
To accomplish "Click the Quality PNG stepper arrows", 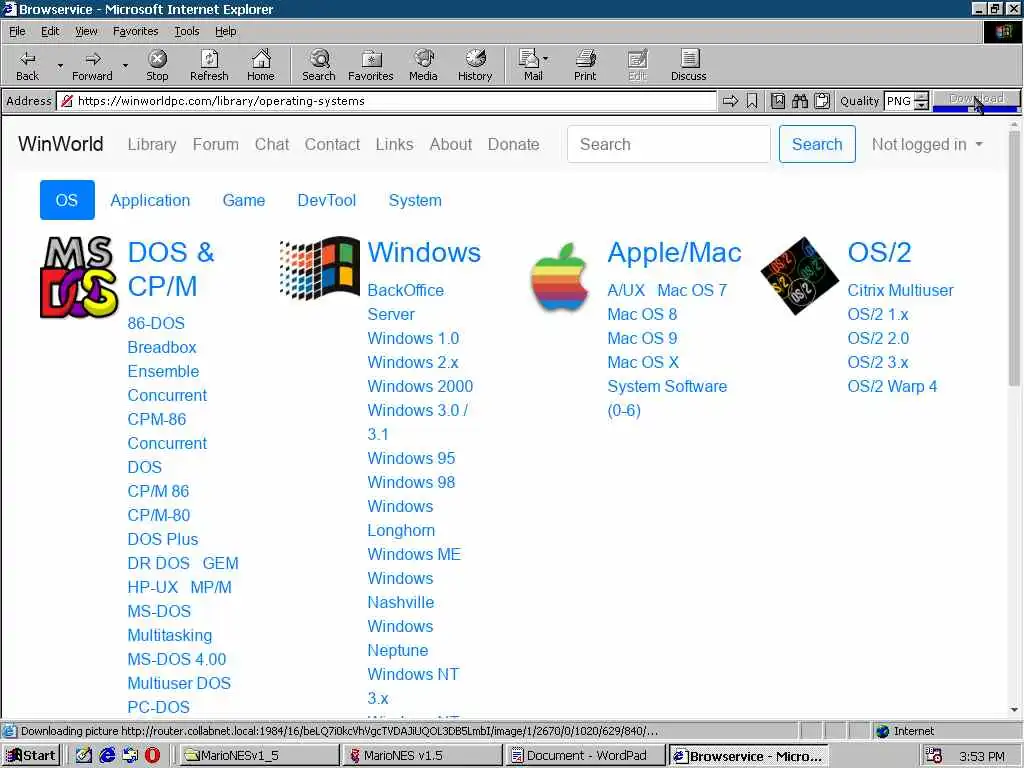I will coord(921,101).
